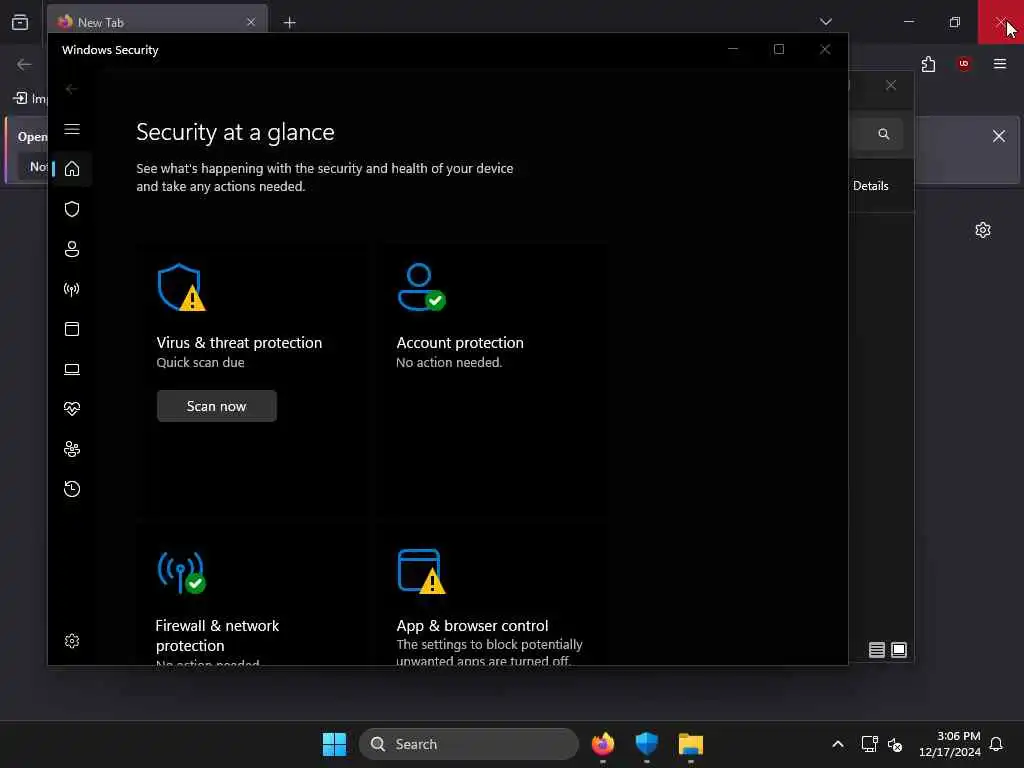Click the network status tray icon
This screenshot has width=1024, height=768.
(x=869, y=744)
